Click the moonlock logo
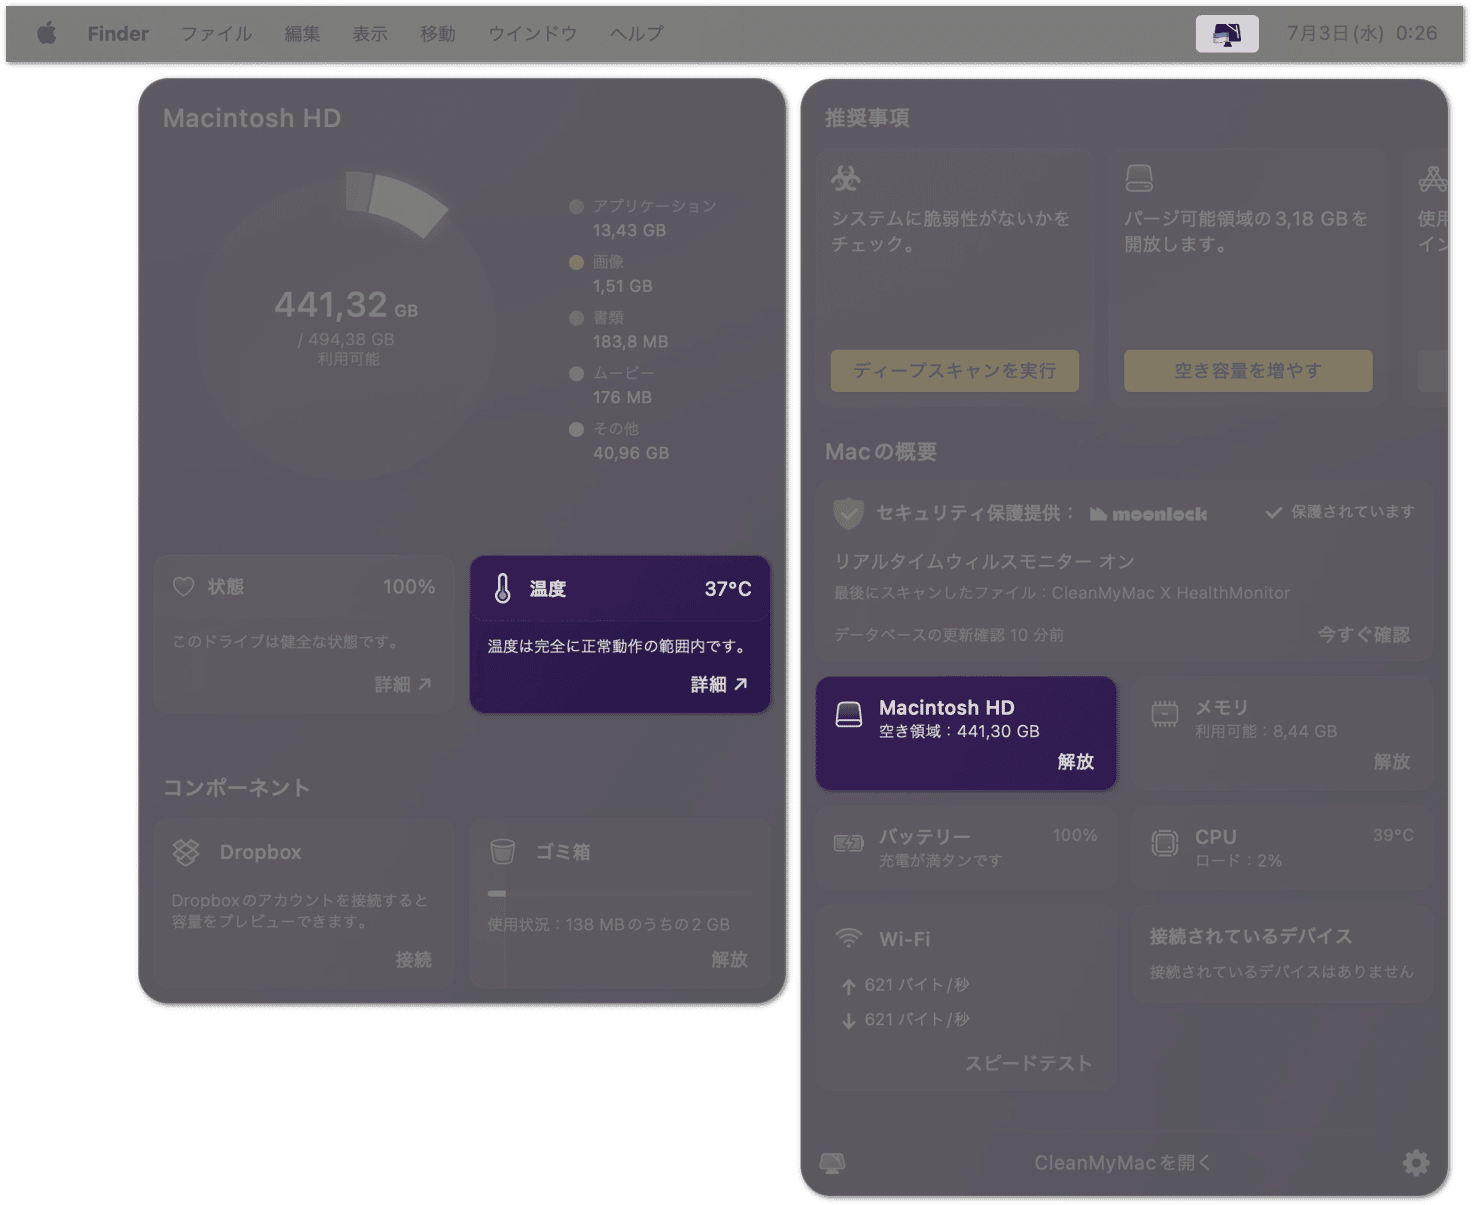The width and height of the screenshot is (1472, 1205). [1149, 514]
